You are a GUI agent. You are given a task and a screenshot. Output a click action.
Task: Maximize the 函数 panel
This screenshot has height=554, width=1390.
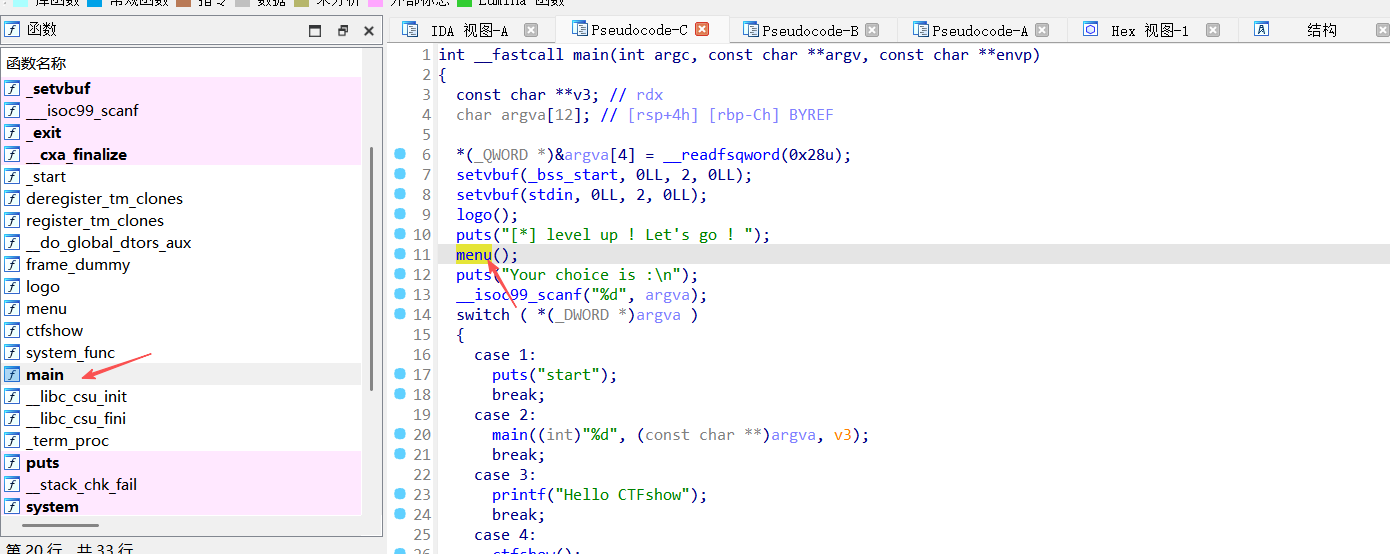pos(315,31)
